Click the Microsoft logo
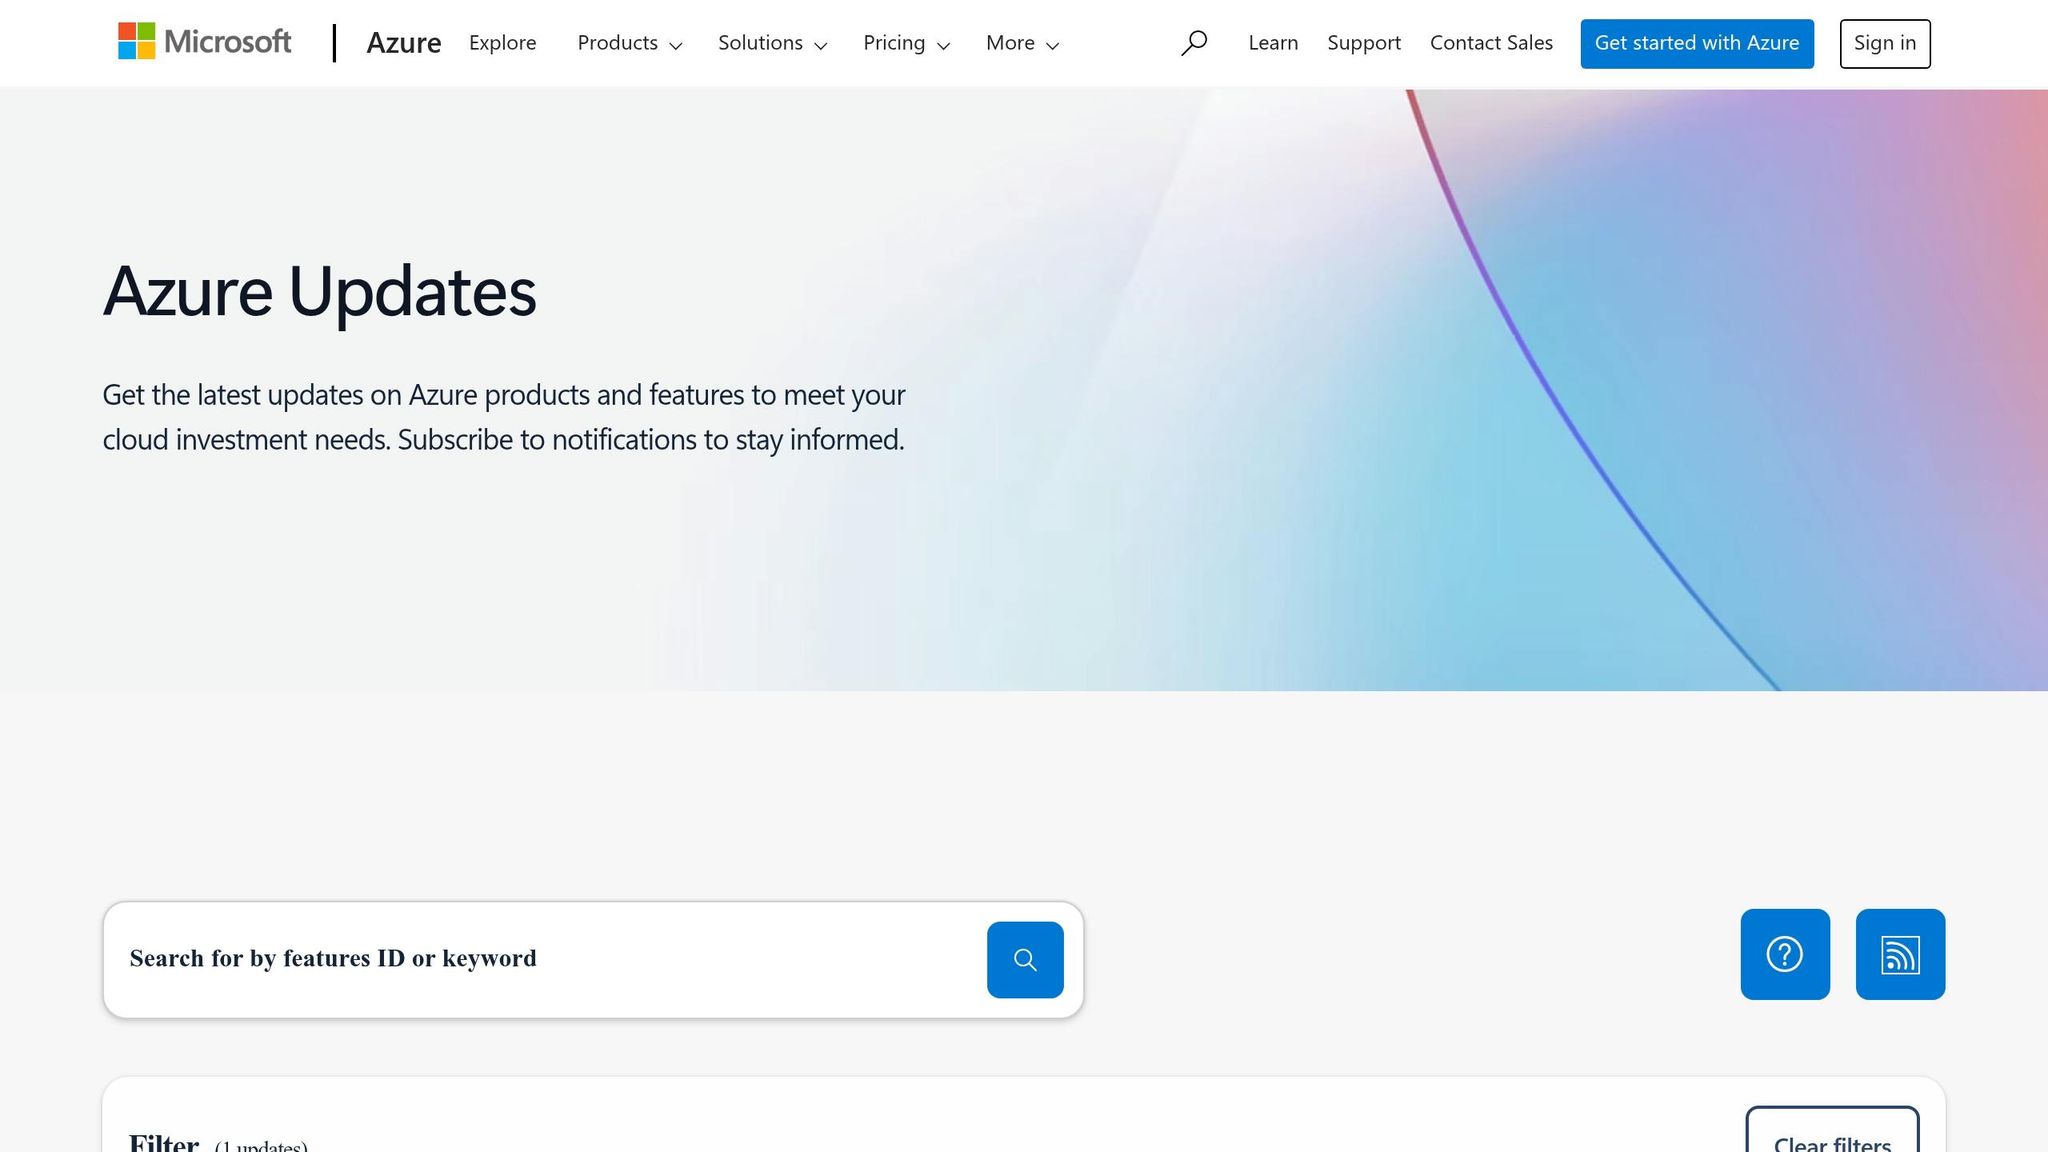The width and height of the screenshot is (2048, 1152). (x=205, y=42)
